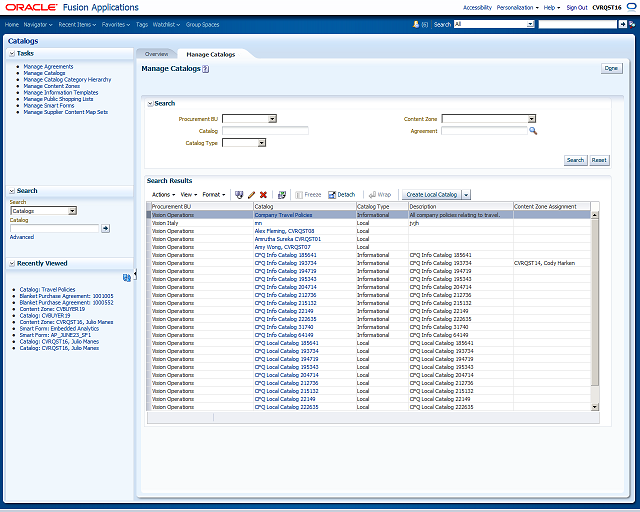Screen dimensions: 640x512
Task: Open the Create Local Catalog arrow dropdown
Action: click(x=466, y=195)
